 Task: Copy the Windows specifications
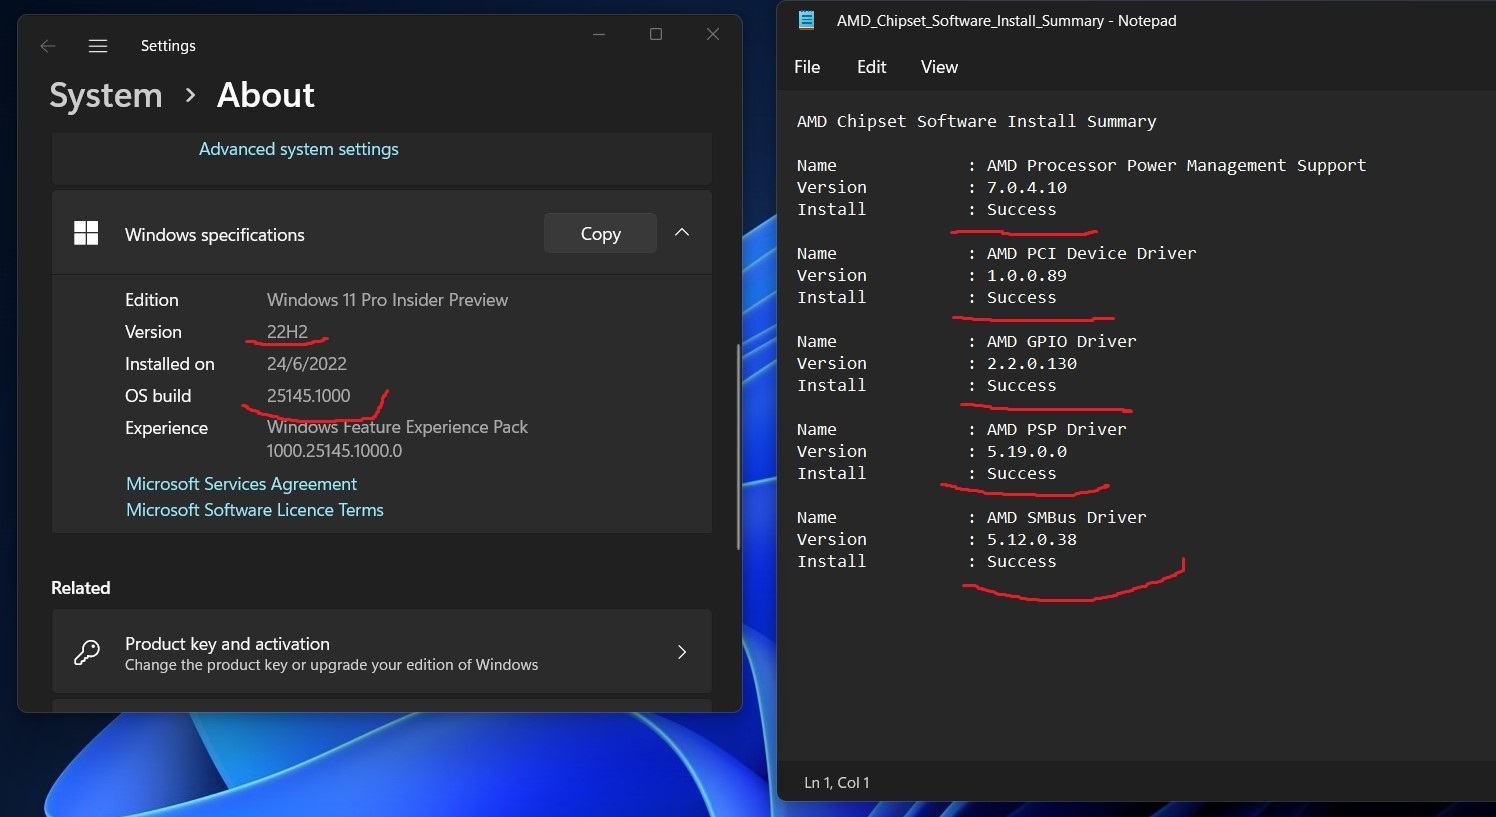pyautogui.click(x=600, y=233)
